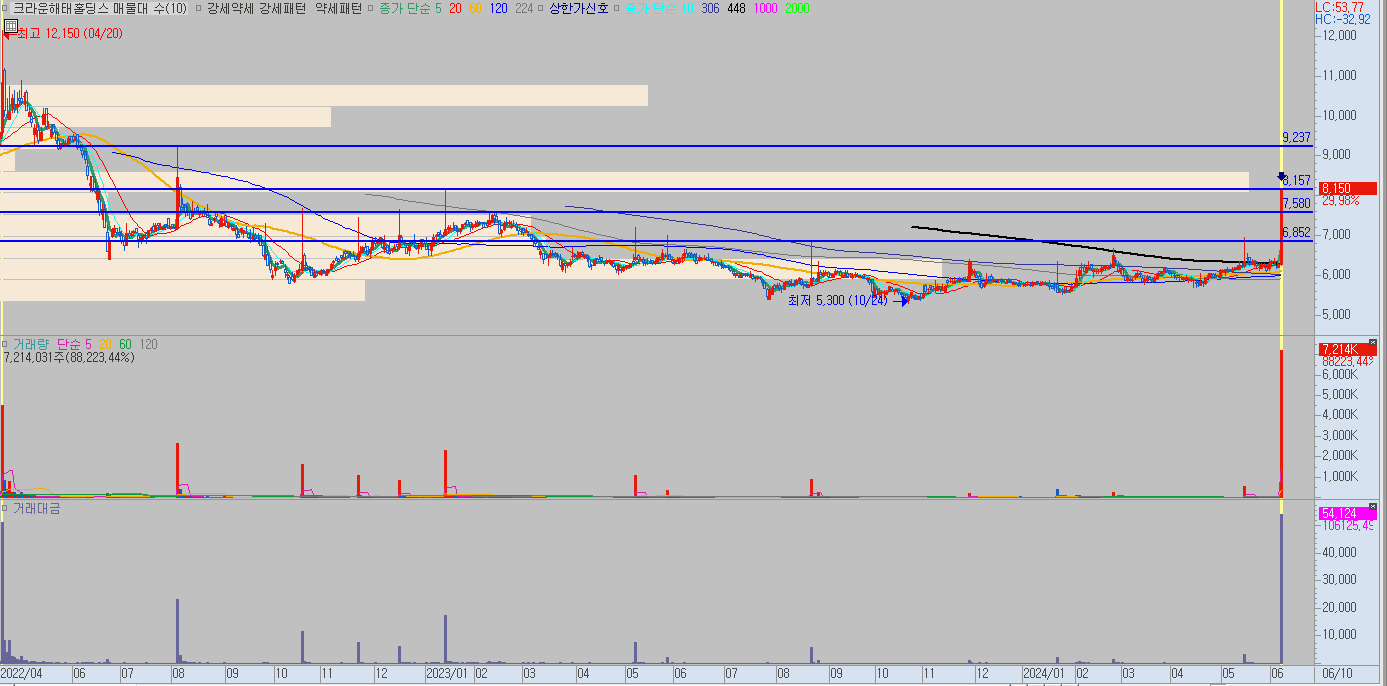Click the 120 legend in the volume panel
This screenshot has width=1387, height=686.
tap(148, 344)
